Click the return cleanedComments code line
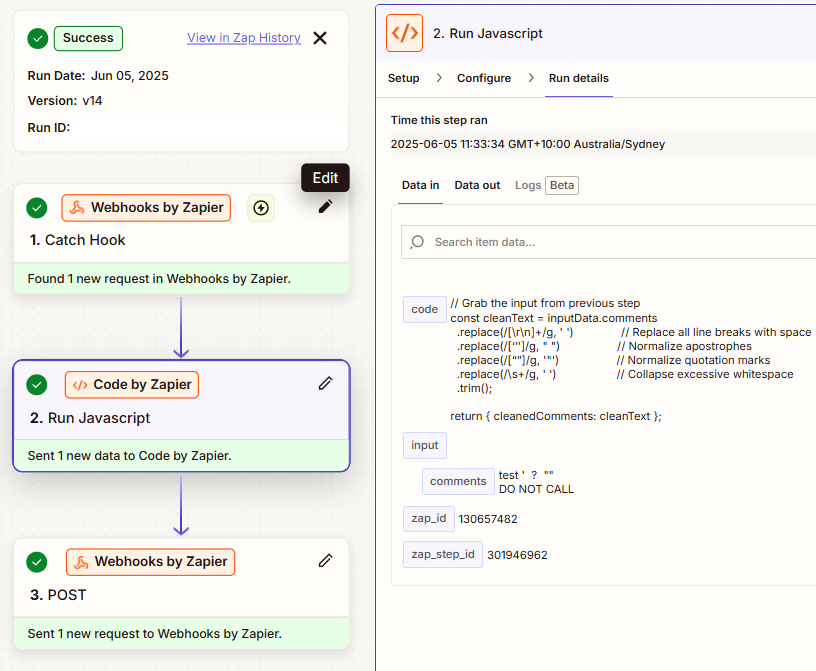The width and height of the screenshot is (816, 671). click(x=556, y=416)
